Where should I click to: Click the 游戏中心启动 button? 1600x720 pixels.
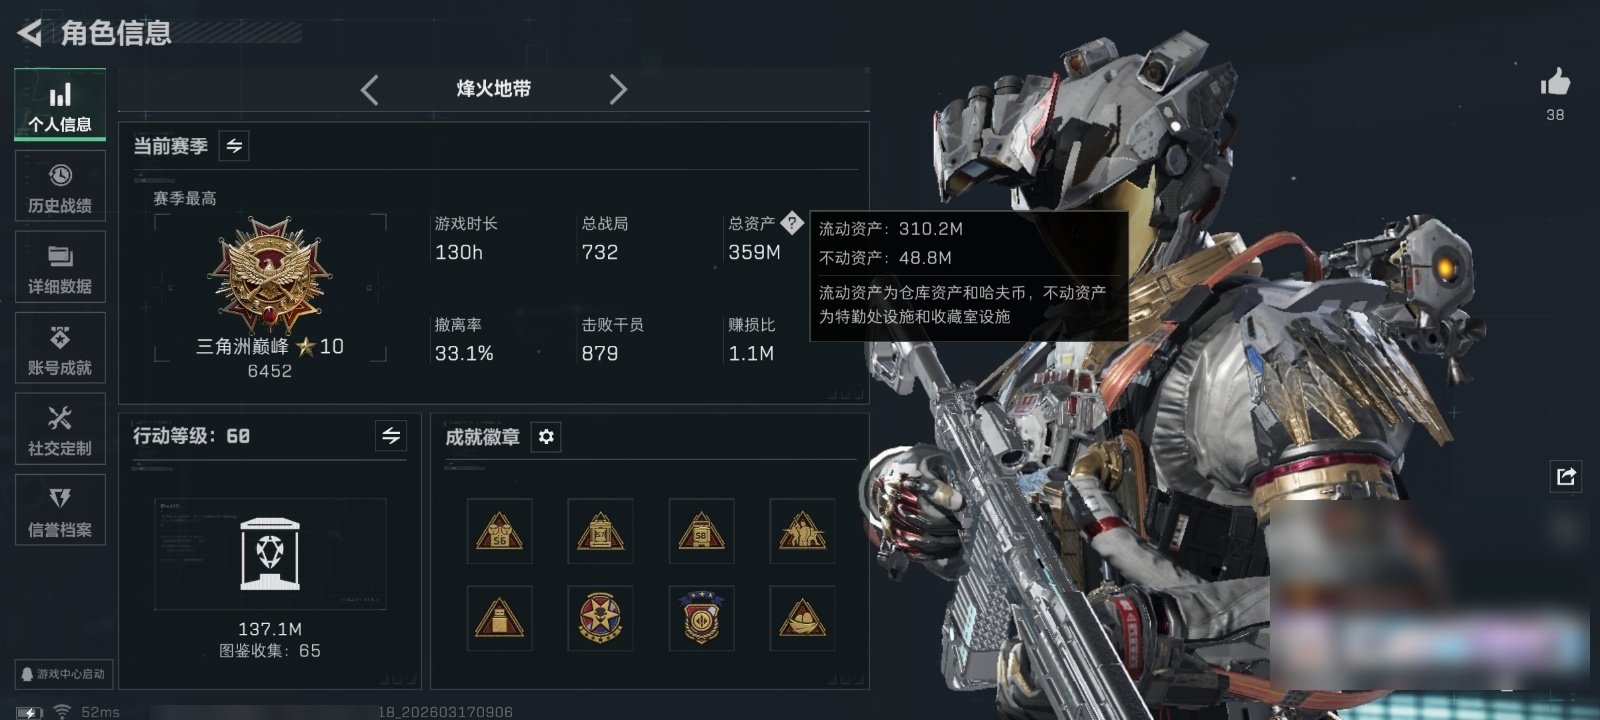[x=63, y=674]
